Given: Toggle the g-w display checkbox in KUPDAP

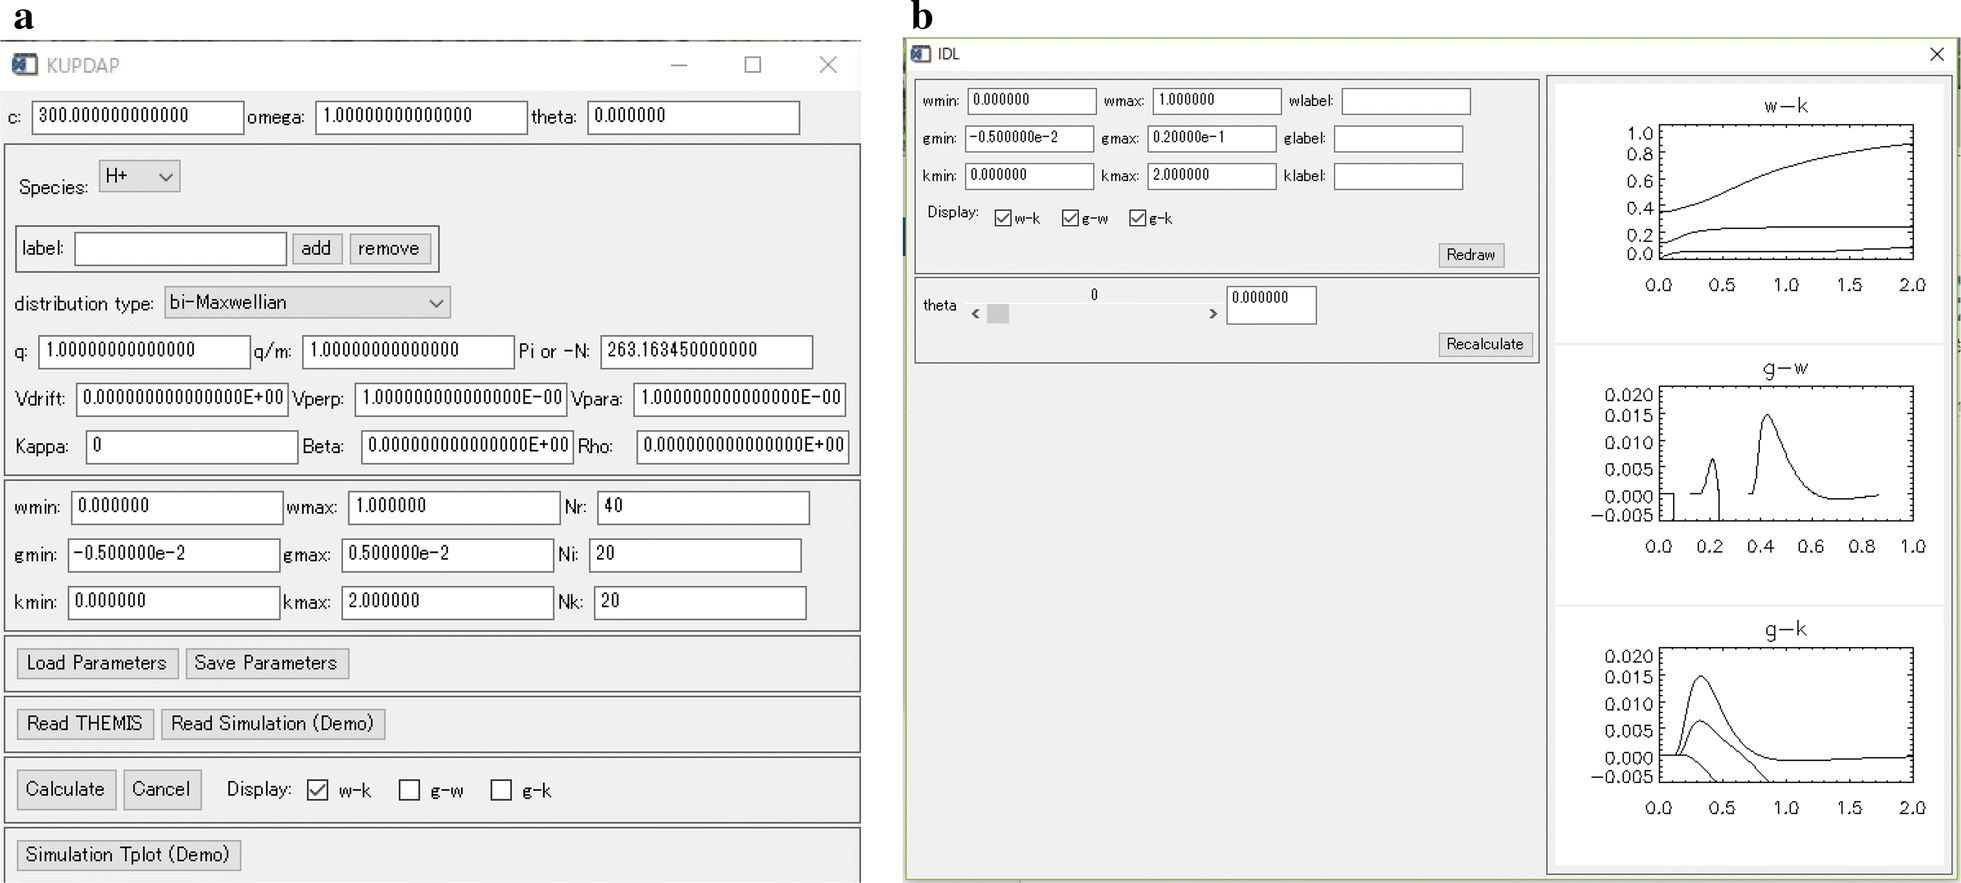Looking at the screenshot, I should [x=409, y=790].
